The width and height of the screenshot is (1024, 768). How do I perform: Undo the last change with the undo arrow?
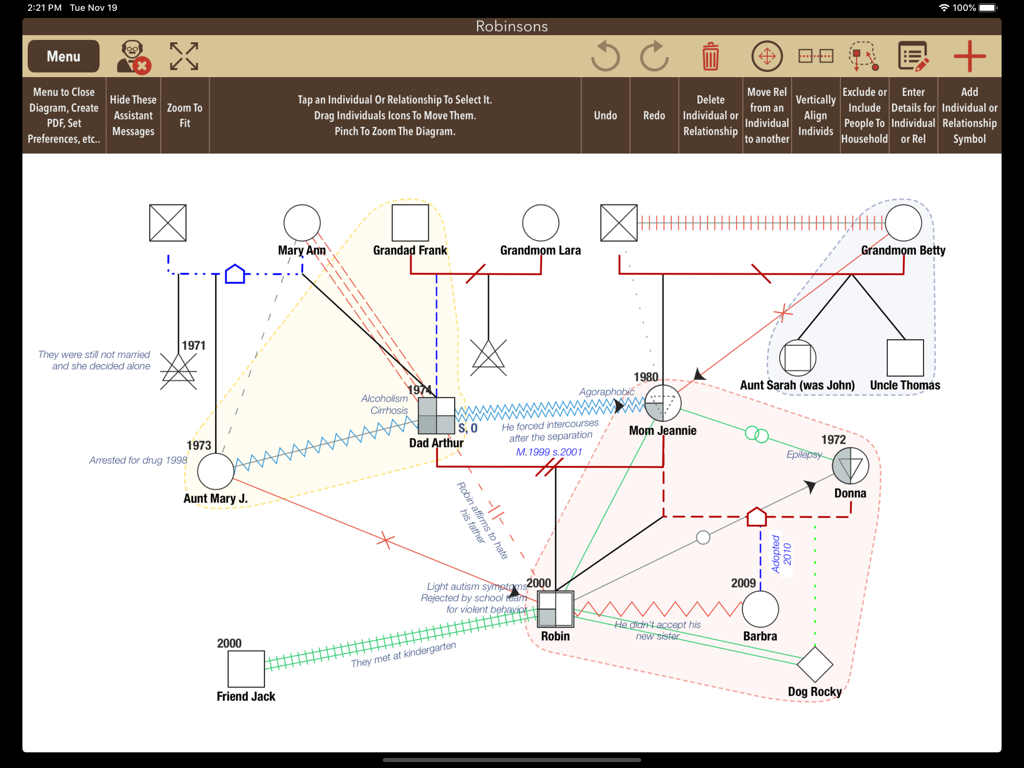pos(604,56)
